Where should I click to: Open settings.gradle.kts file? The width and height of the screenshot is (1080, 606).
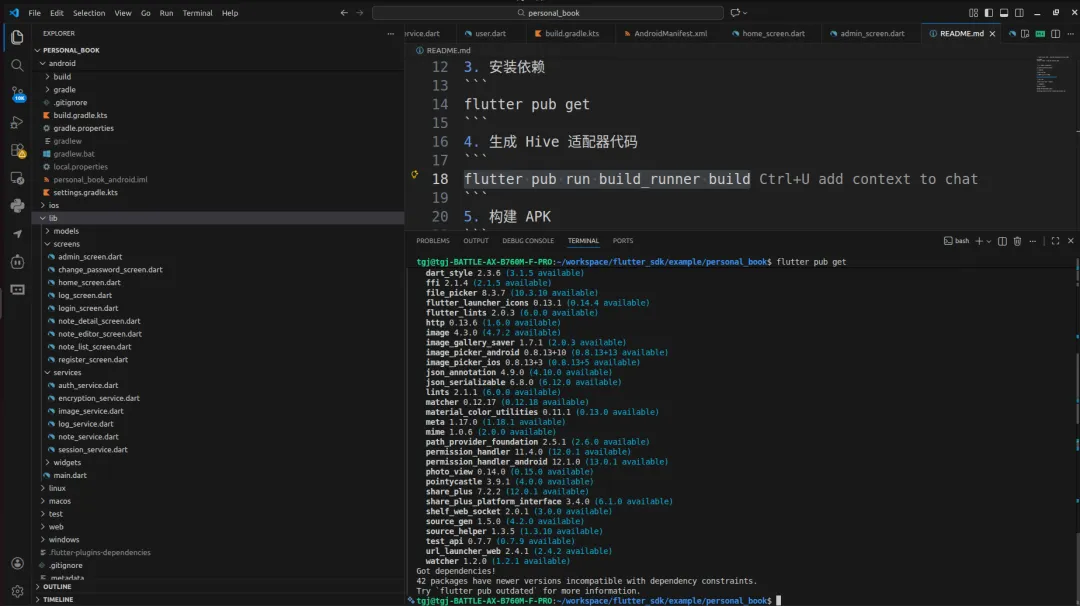(x=85, y=192)
